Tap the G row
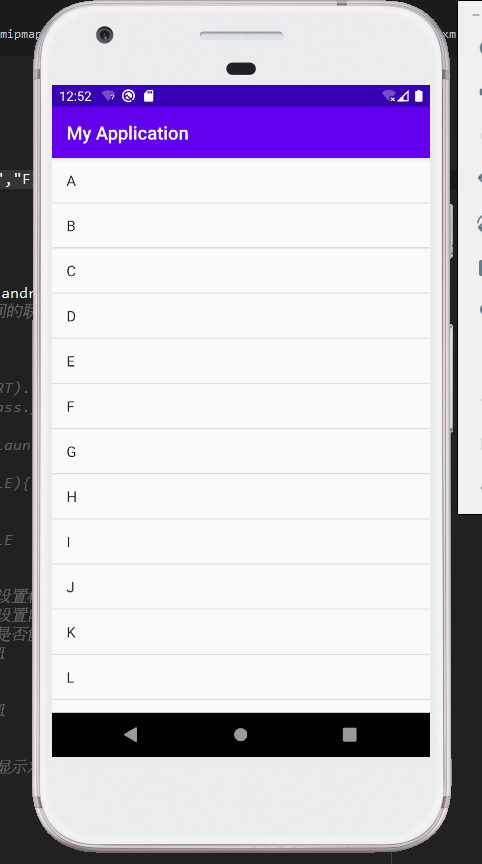The height and width of the screenshot is (864, 482). click(241, 452)
